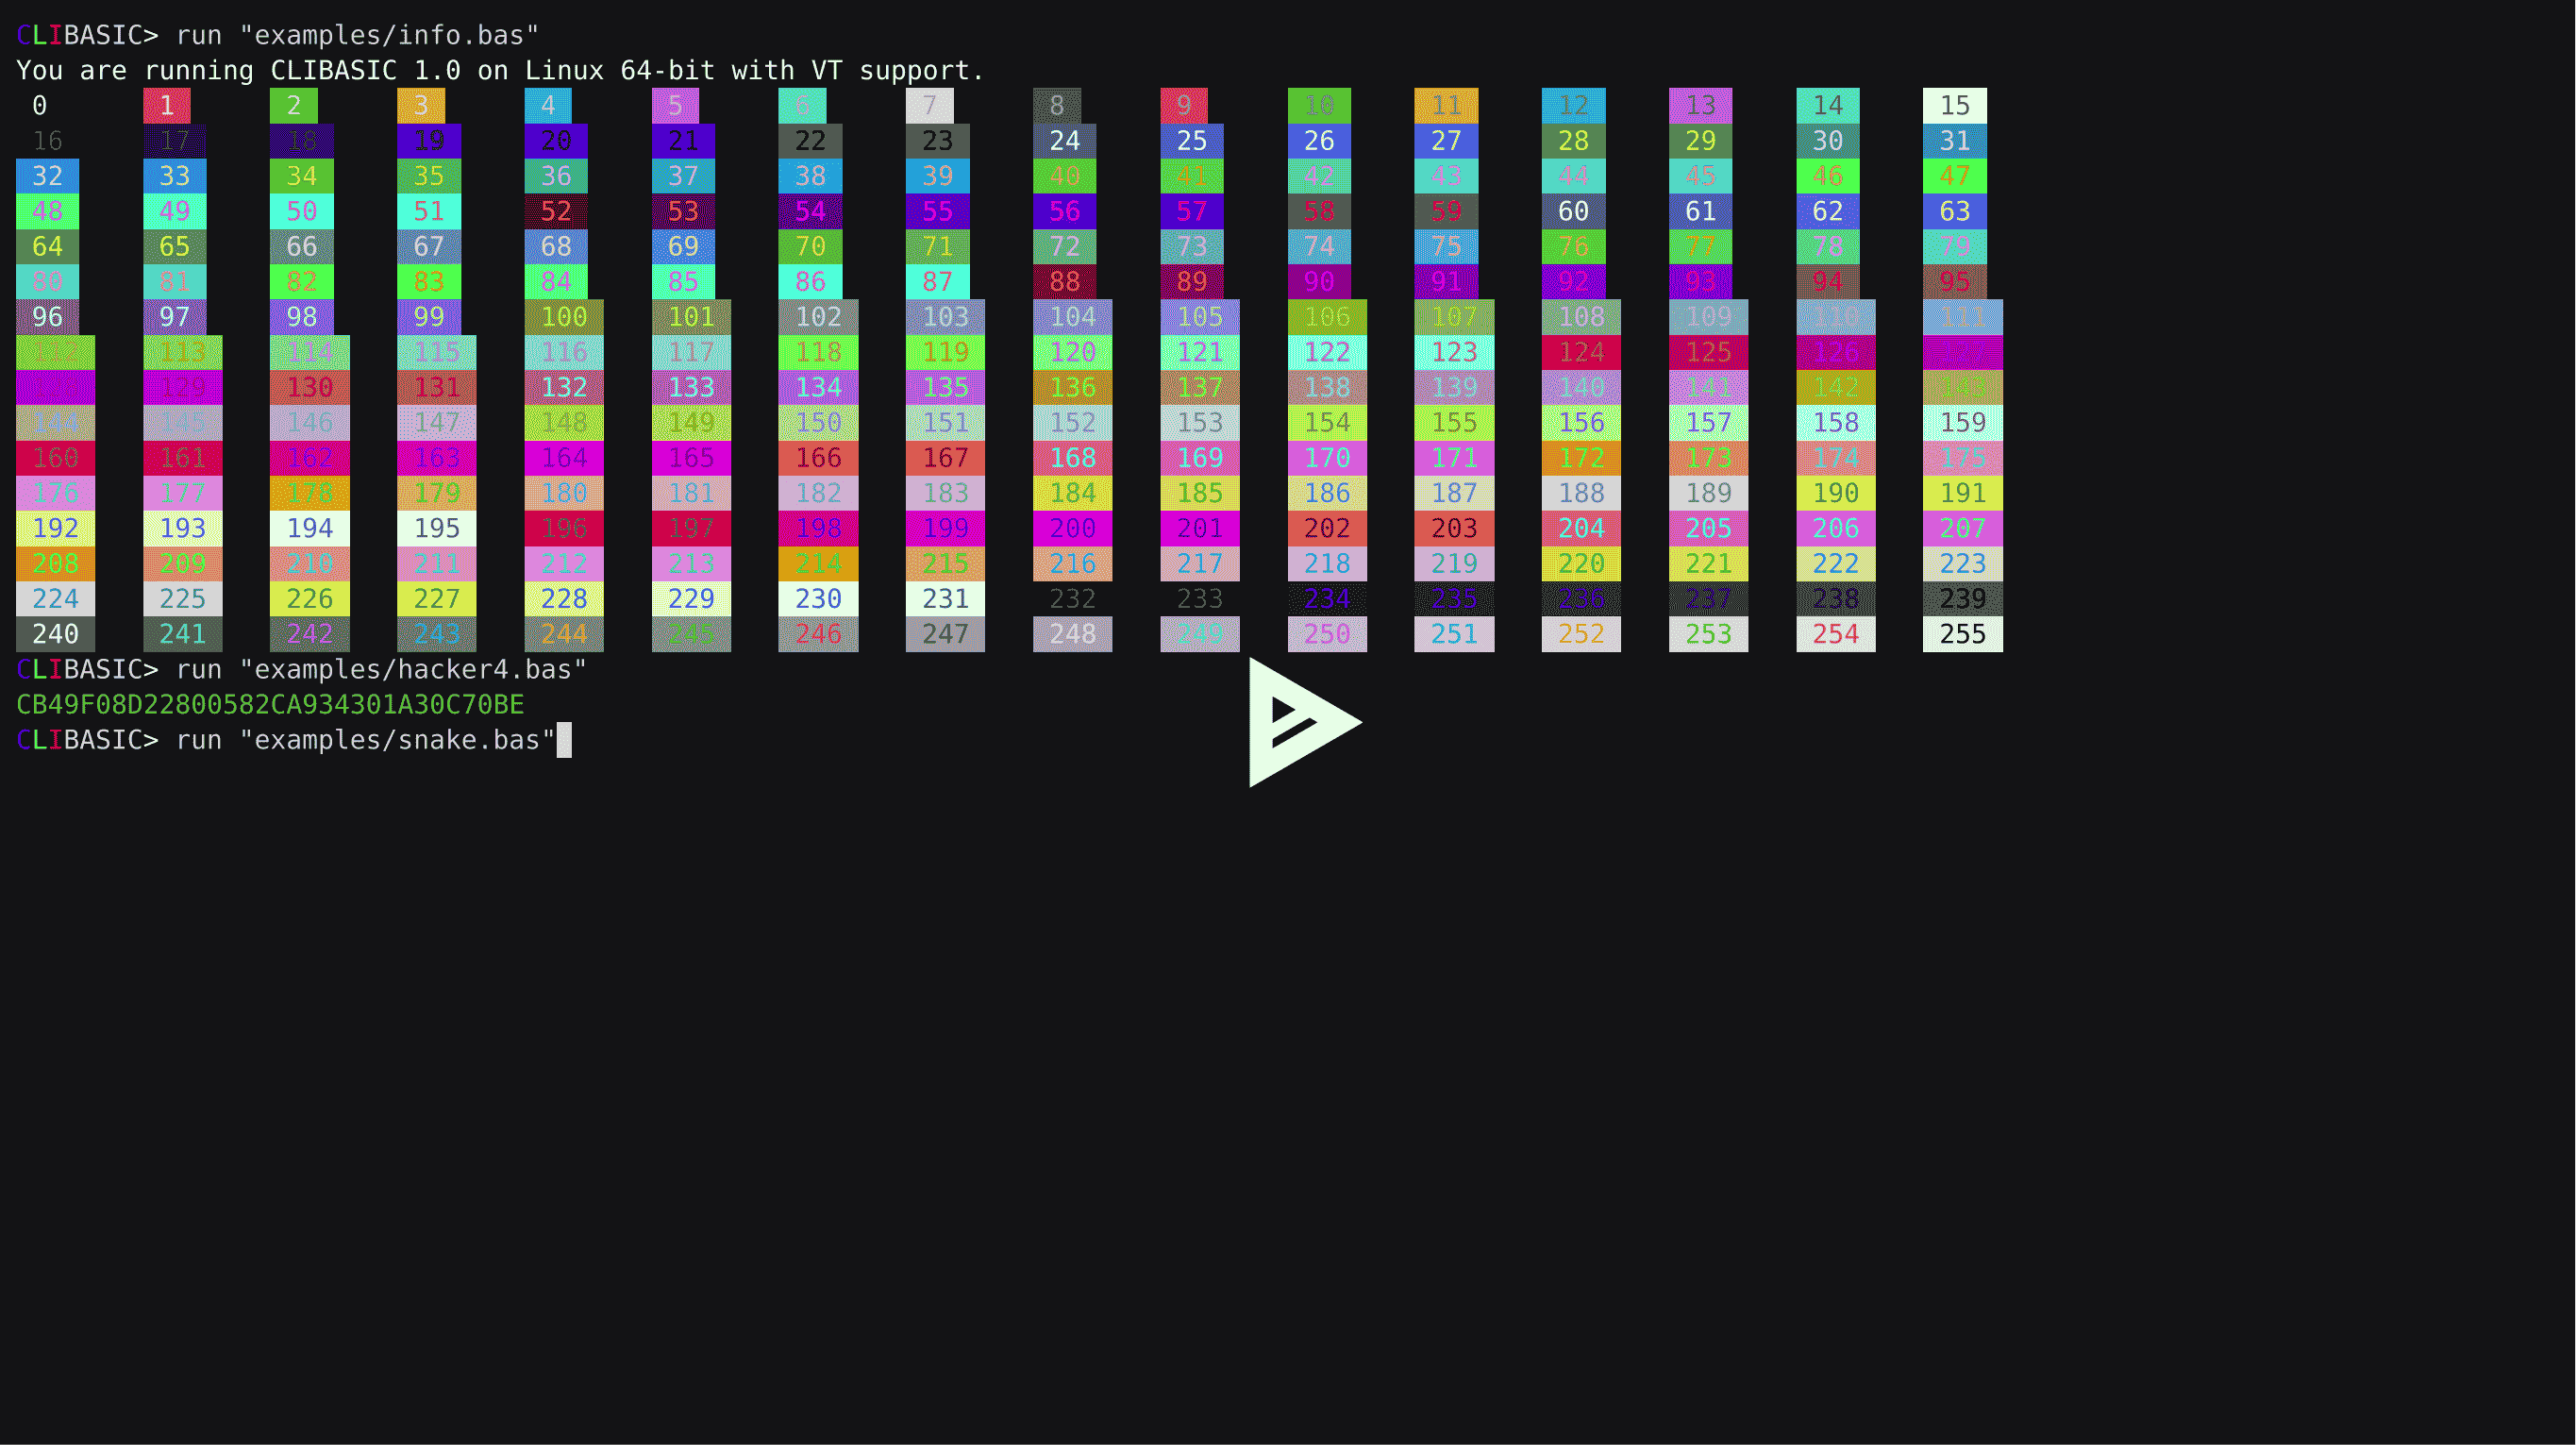Click the asciinema play button overlay
Image resolution: width=2576 pixels, height=1445 pixels.
[1304, 722]
